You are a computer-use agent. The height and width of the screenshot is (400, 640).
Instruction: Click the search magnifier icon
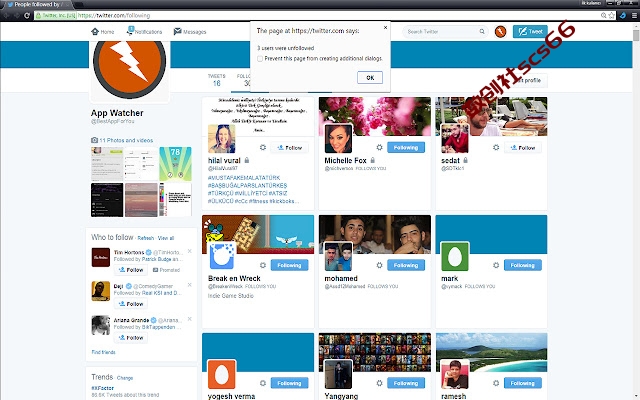pos(482,31)
